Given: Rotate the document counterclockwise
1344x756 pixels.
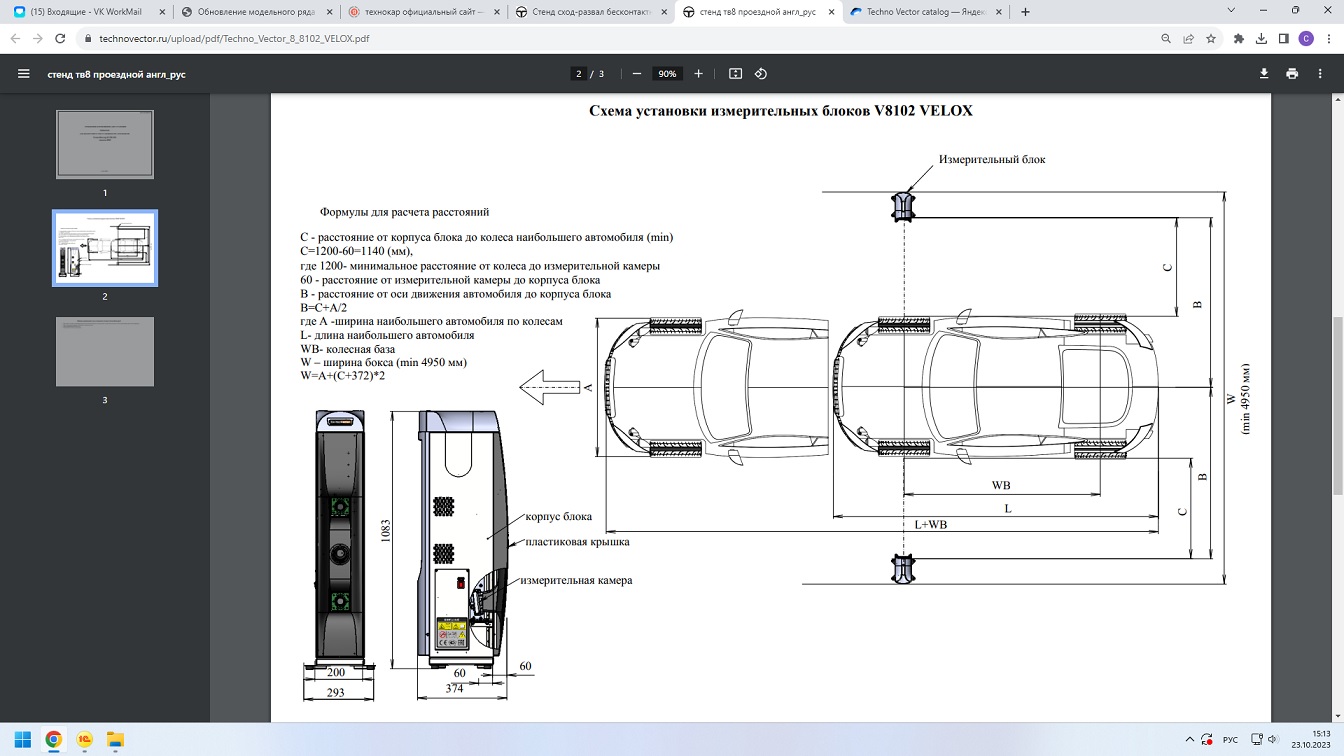Looking at the screenshot, I should tap(761, 74).
